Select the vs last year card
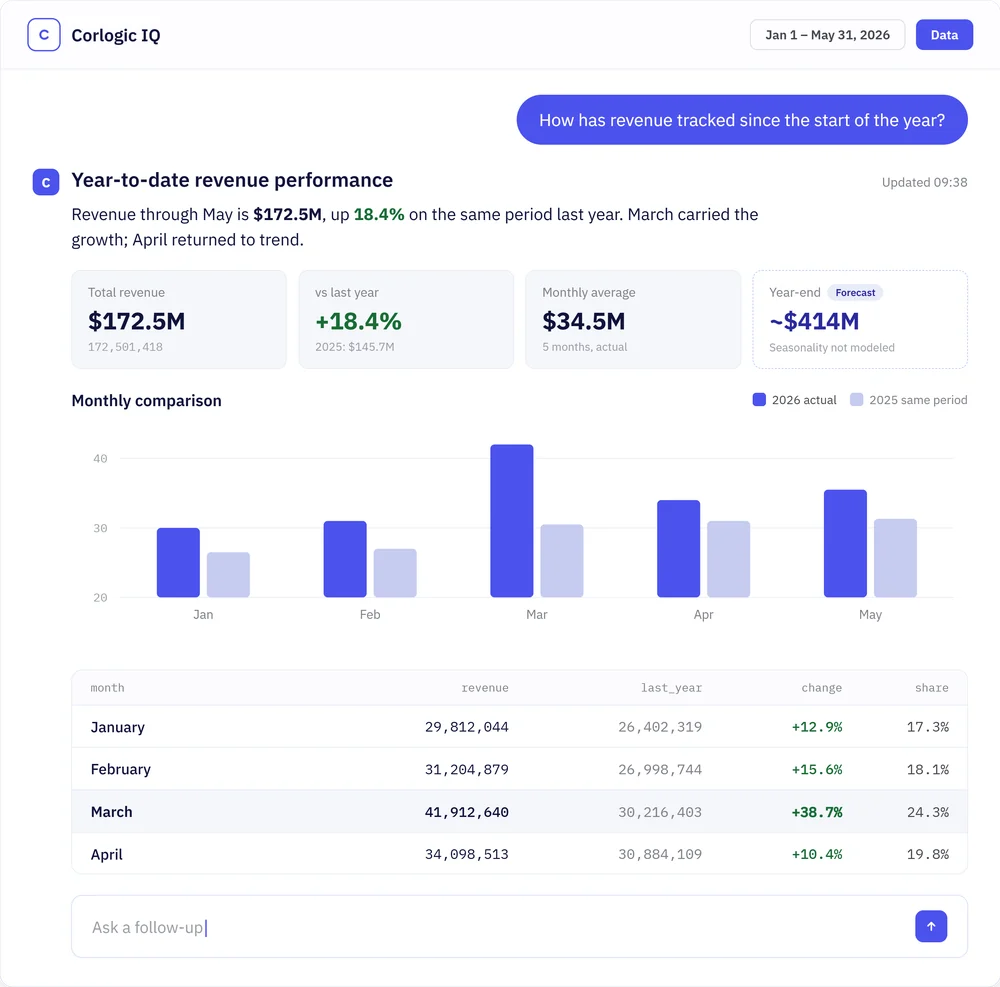The width and height of the screenshot is (1000, 987). 406,319
